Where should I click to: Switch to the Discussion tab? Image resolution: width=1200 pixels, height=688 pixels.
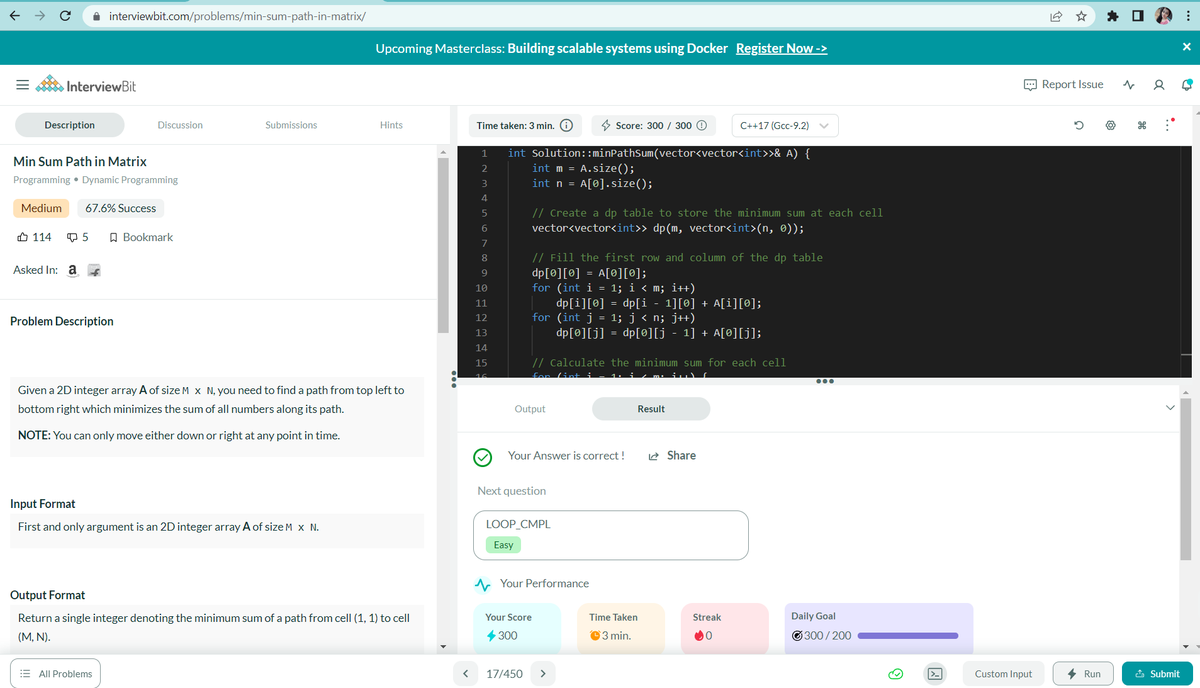(180, 125)
